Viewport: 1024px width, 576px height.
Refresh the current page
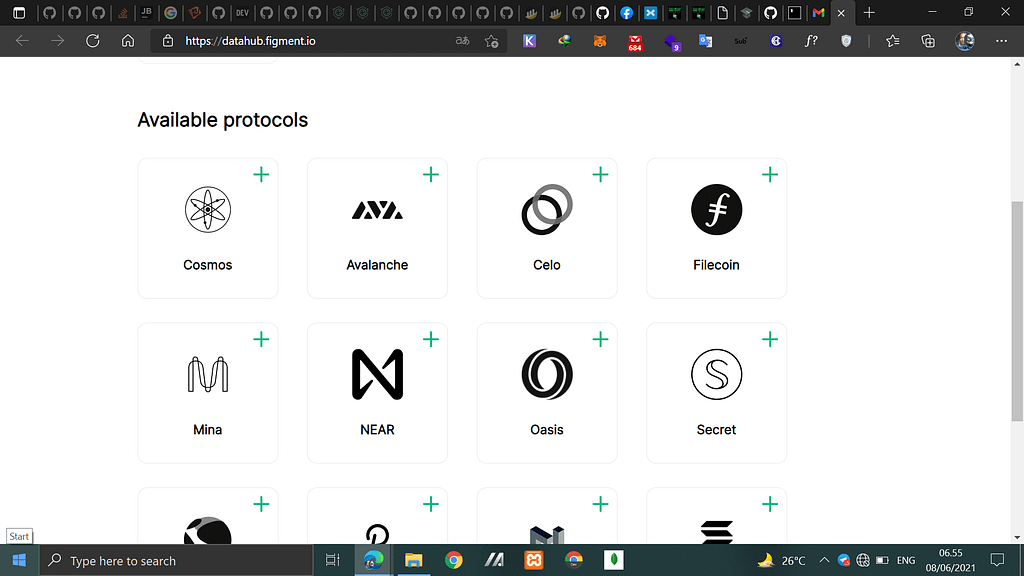pyautogui.click(x=93, y=40)
